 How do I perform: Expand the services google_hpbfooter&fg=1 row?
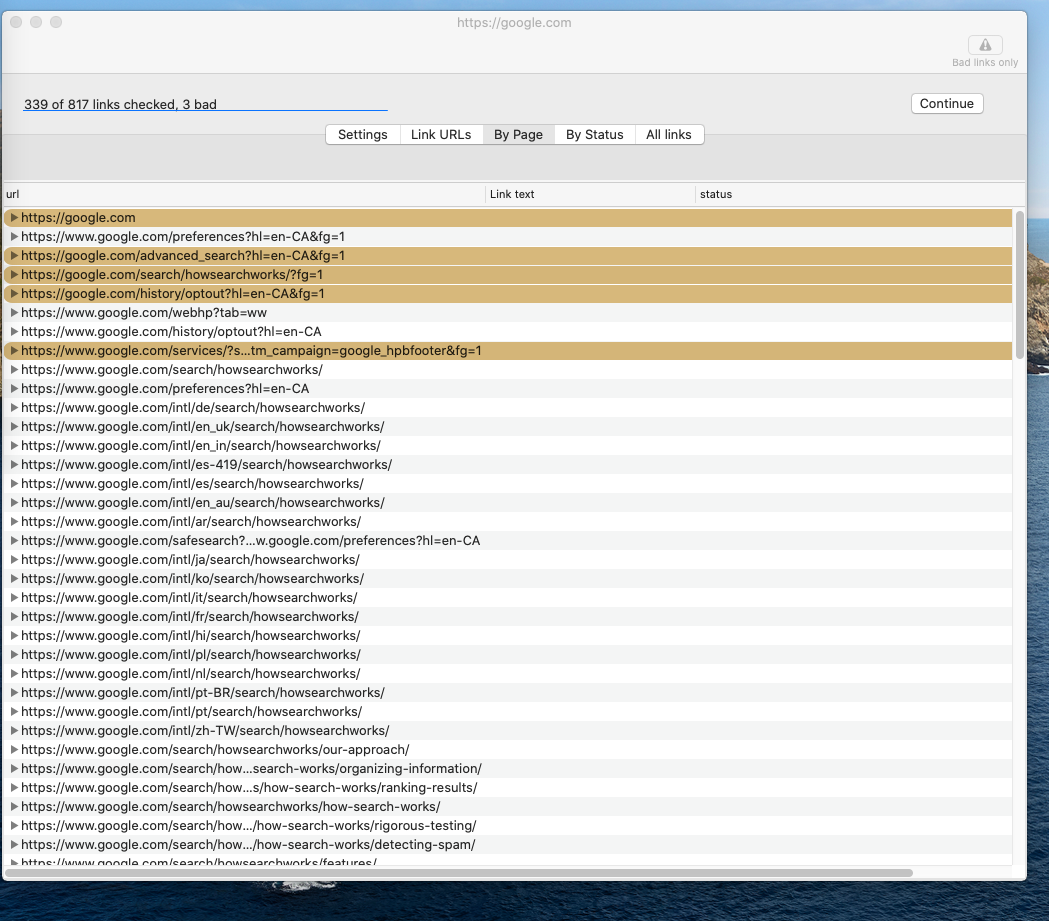coord(14,350)
